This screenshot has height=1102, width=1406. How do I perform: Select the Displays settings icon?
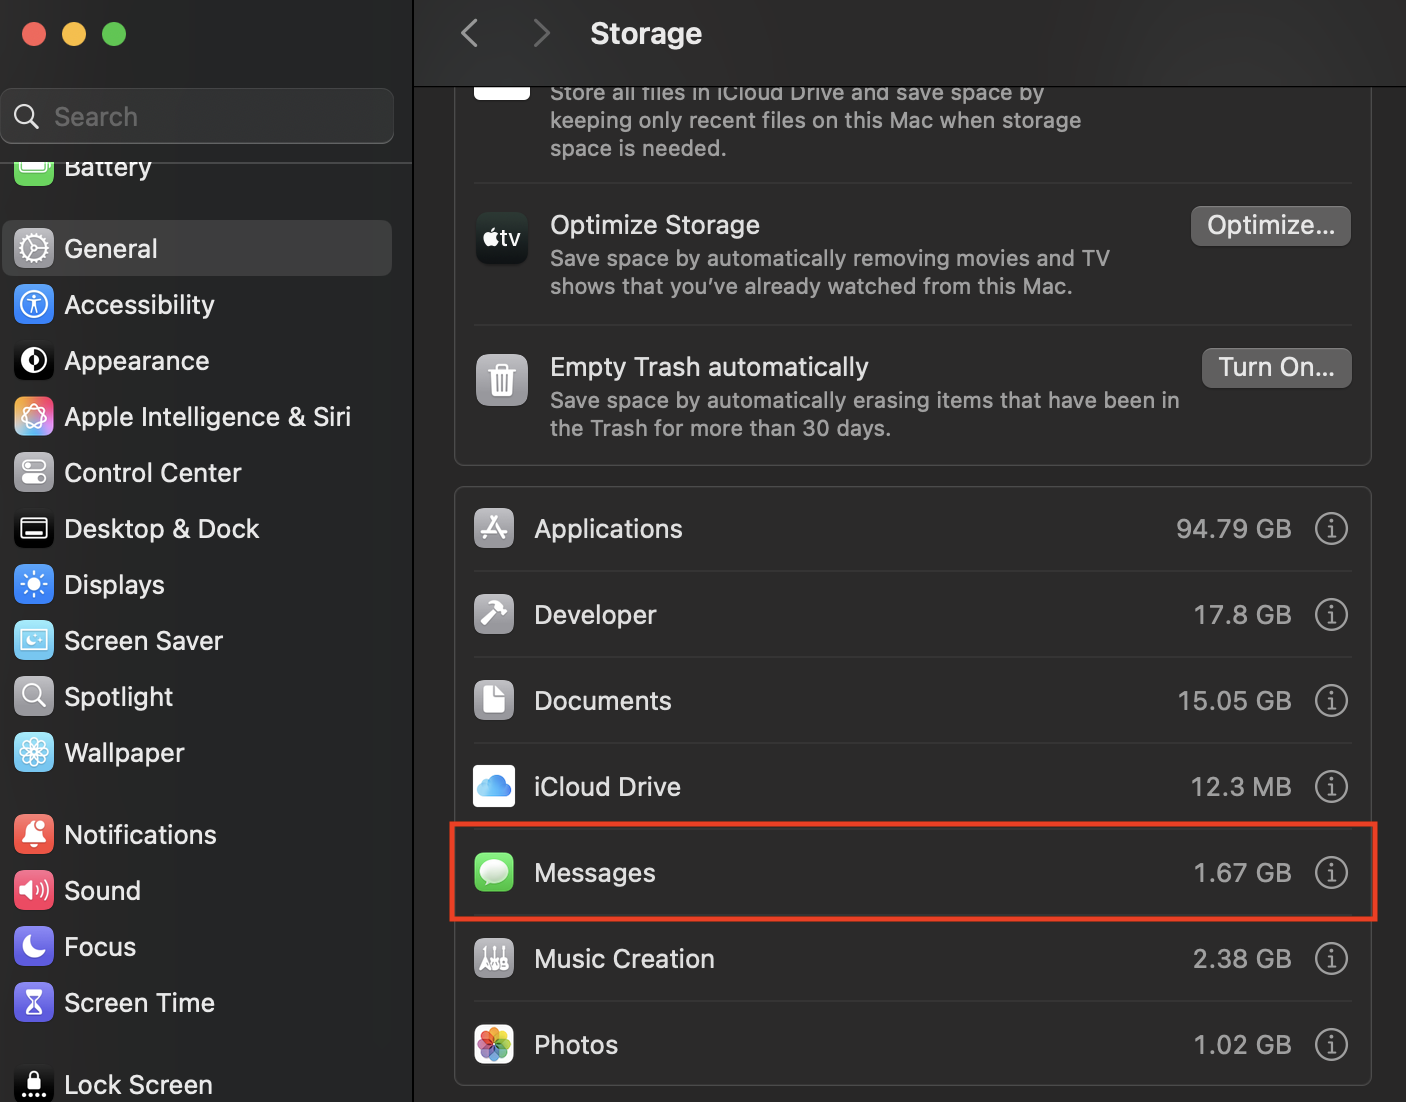[33, 584]
